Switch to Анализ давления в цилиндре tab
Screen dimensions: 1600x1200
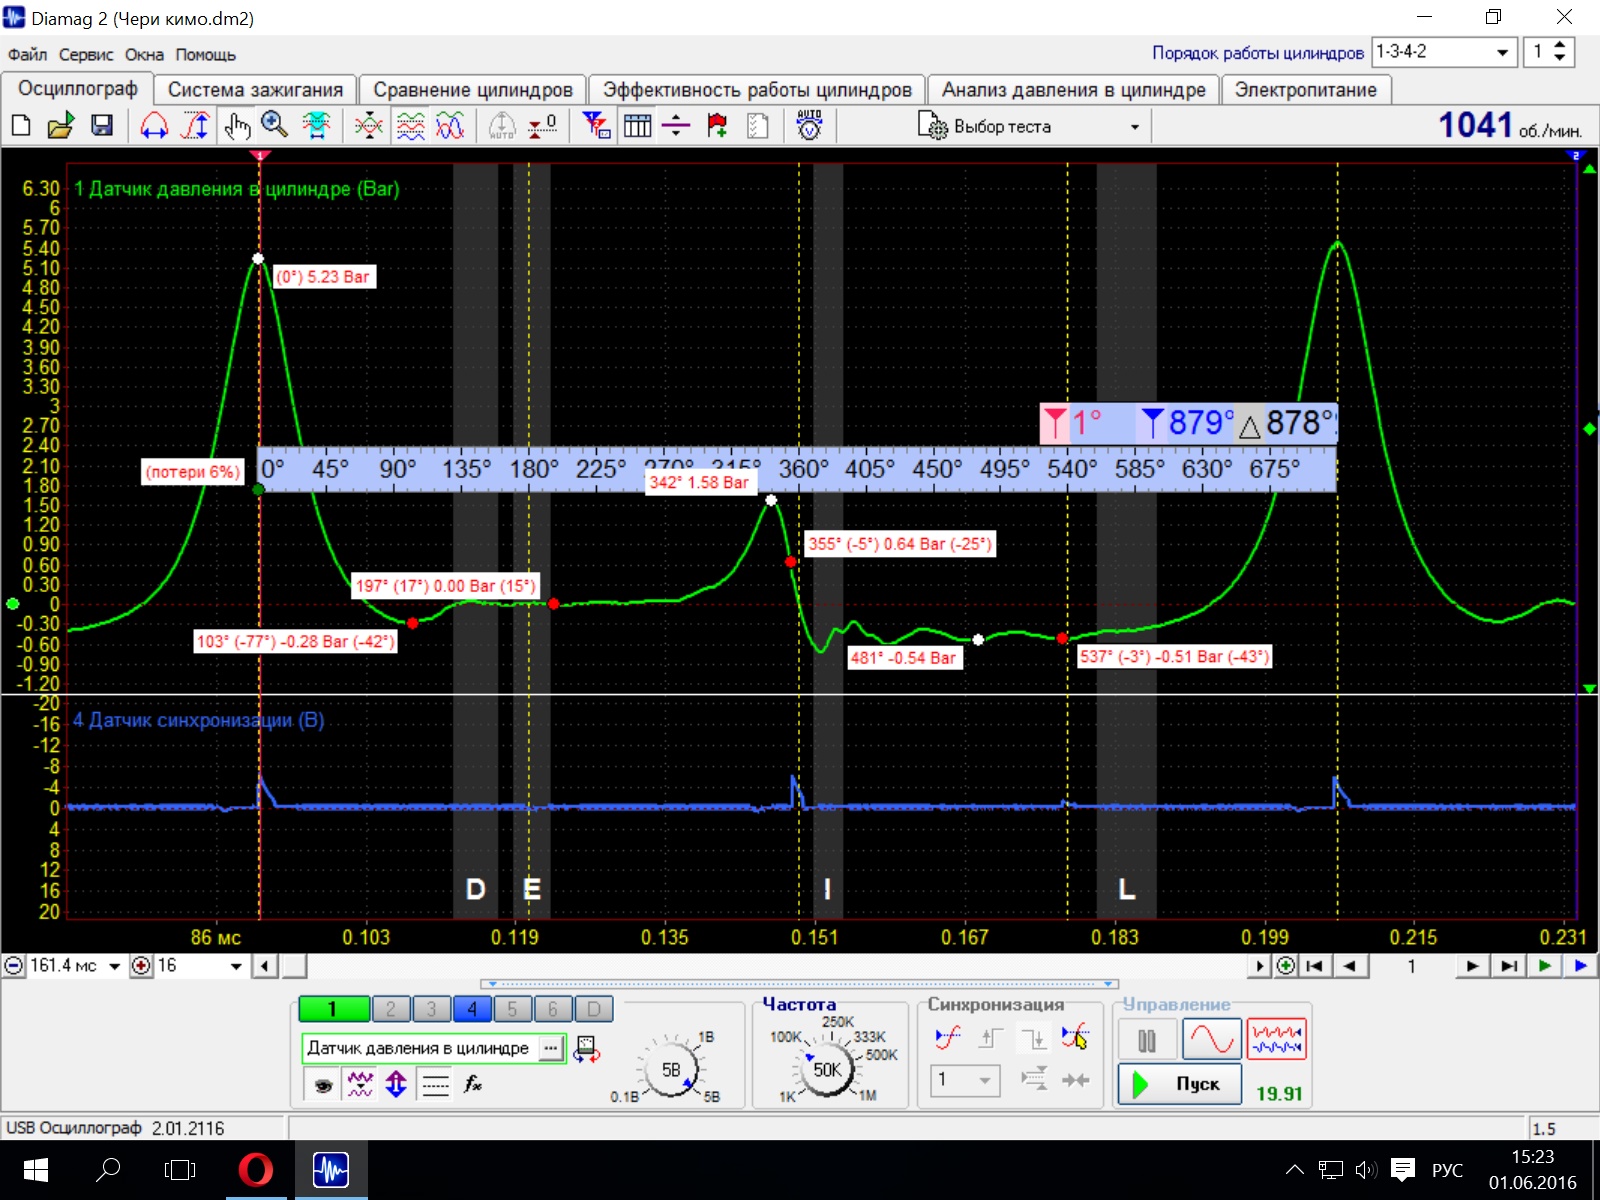[x=1074, y=90]
